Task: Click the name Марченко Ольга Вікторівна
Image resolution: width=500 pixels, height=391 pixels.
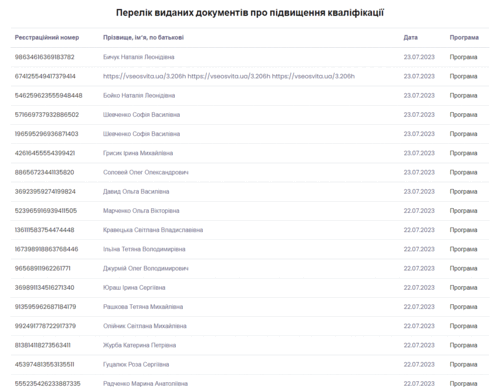Action: pos(141,211)
